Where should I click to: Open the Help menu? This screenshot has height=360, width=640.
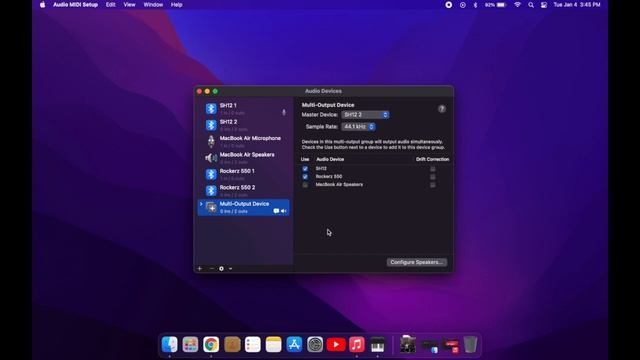(176, 5)
